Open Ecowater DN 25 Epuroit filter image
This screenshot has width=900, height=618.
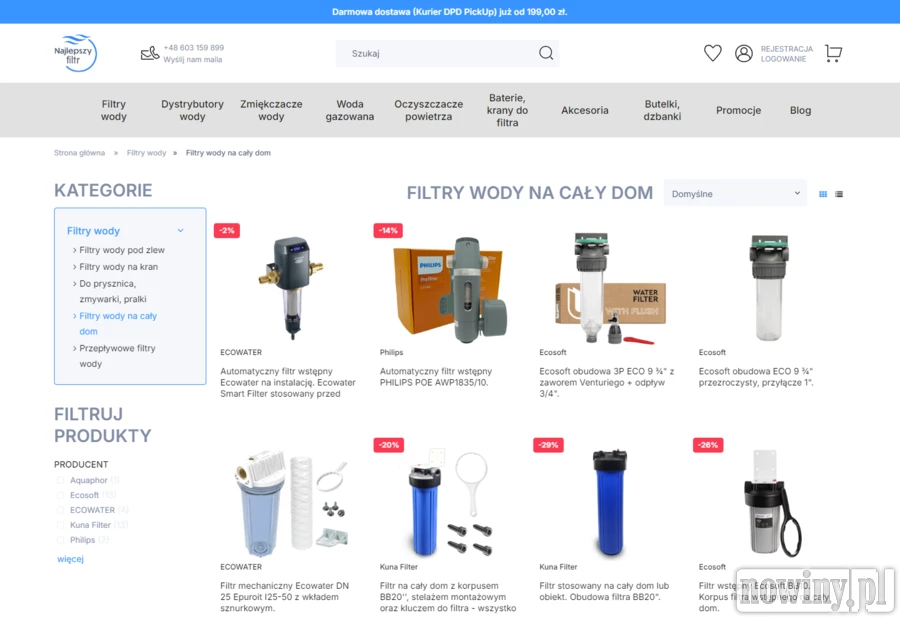pos(292,503)
